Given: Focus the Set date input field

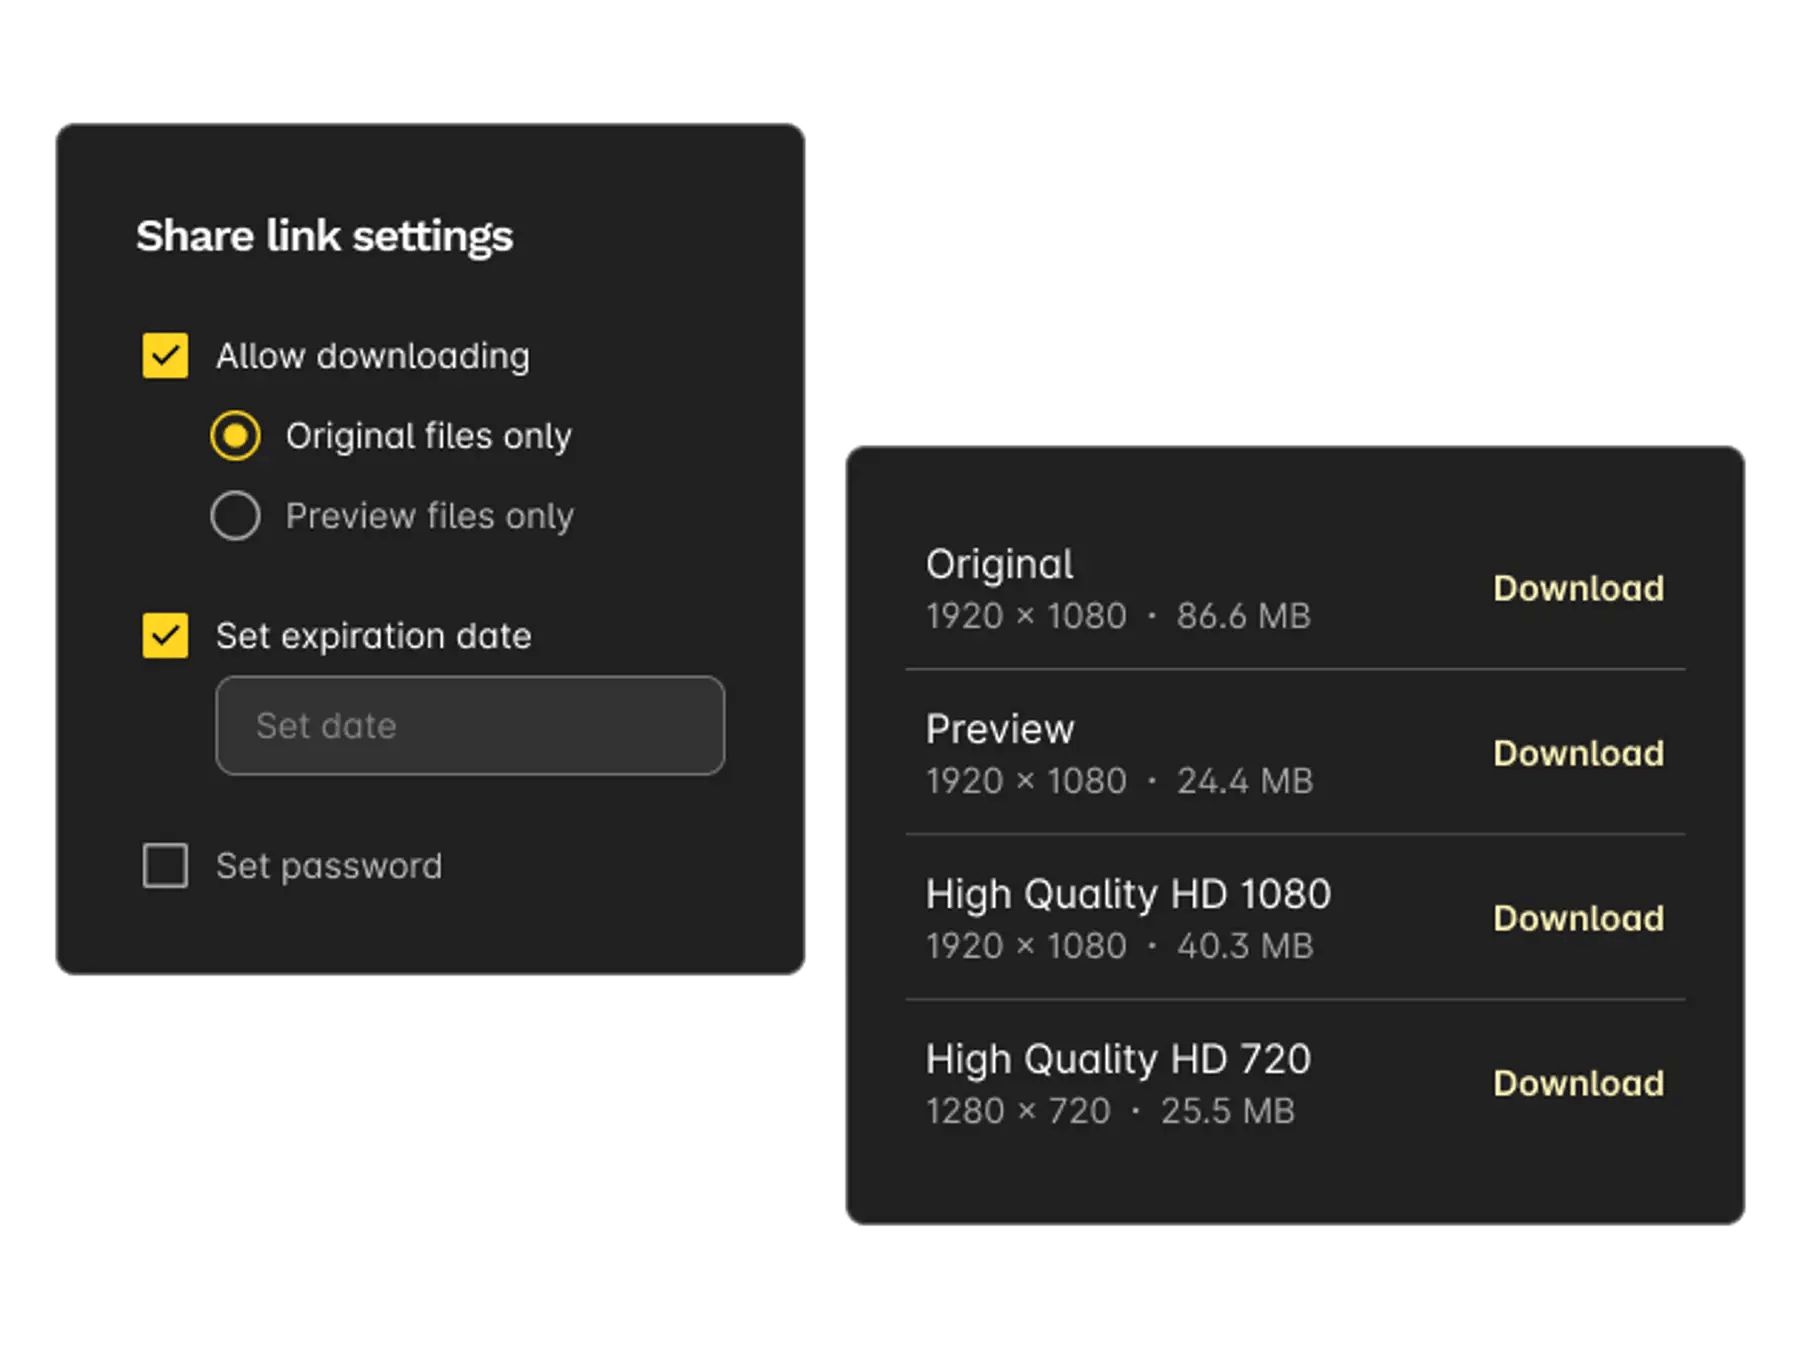Looking at the screenshot, I should coord(470,726).
